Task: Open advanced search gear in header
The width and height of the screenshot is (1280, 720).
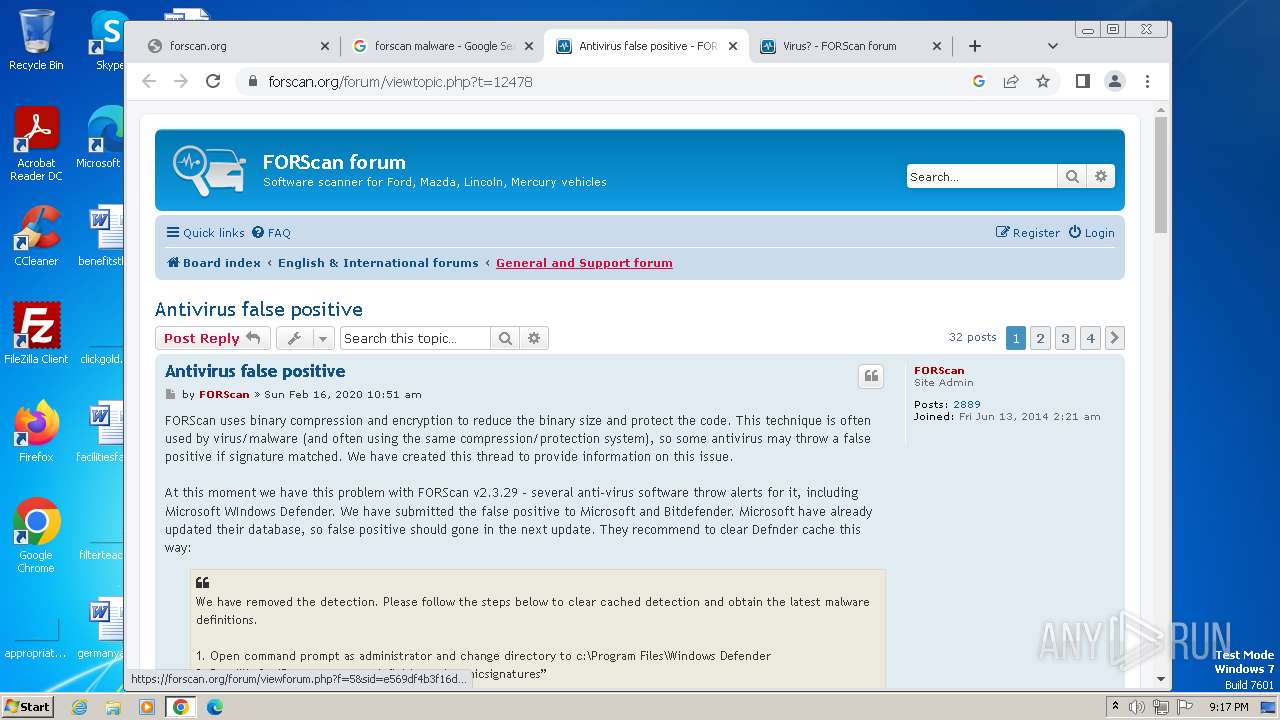Action: [x=1101, y=176]
